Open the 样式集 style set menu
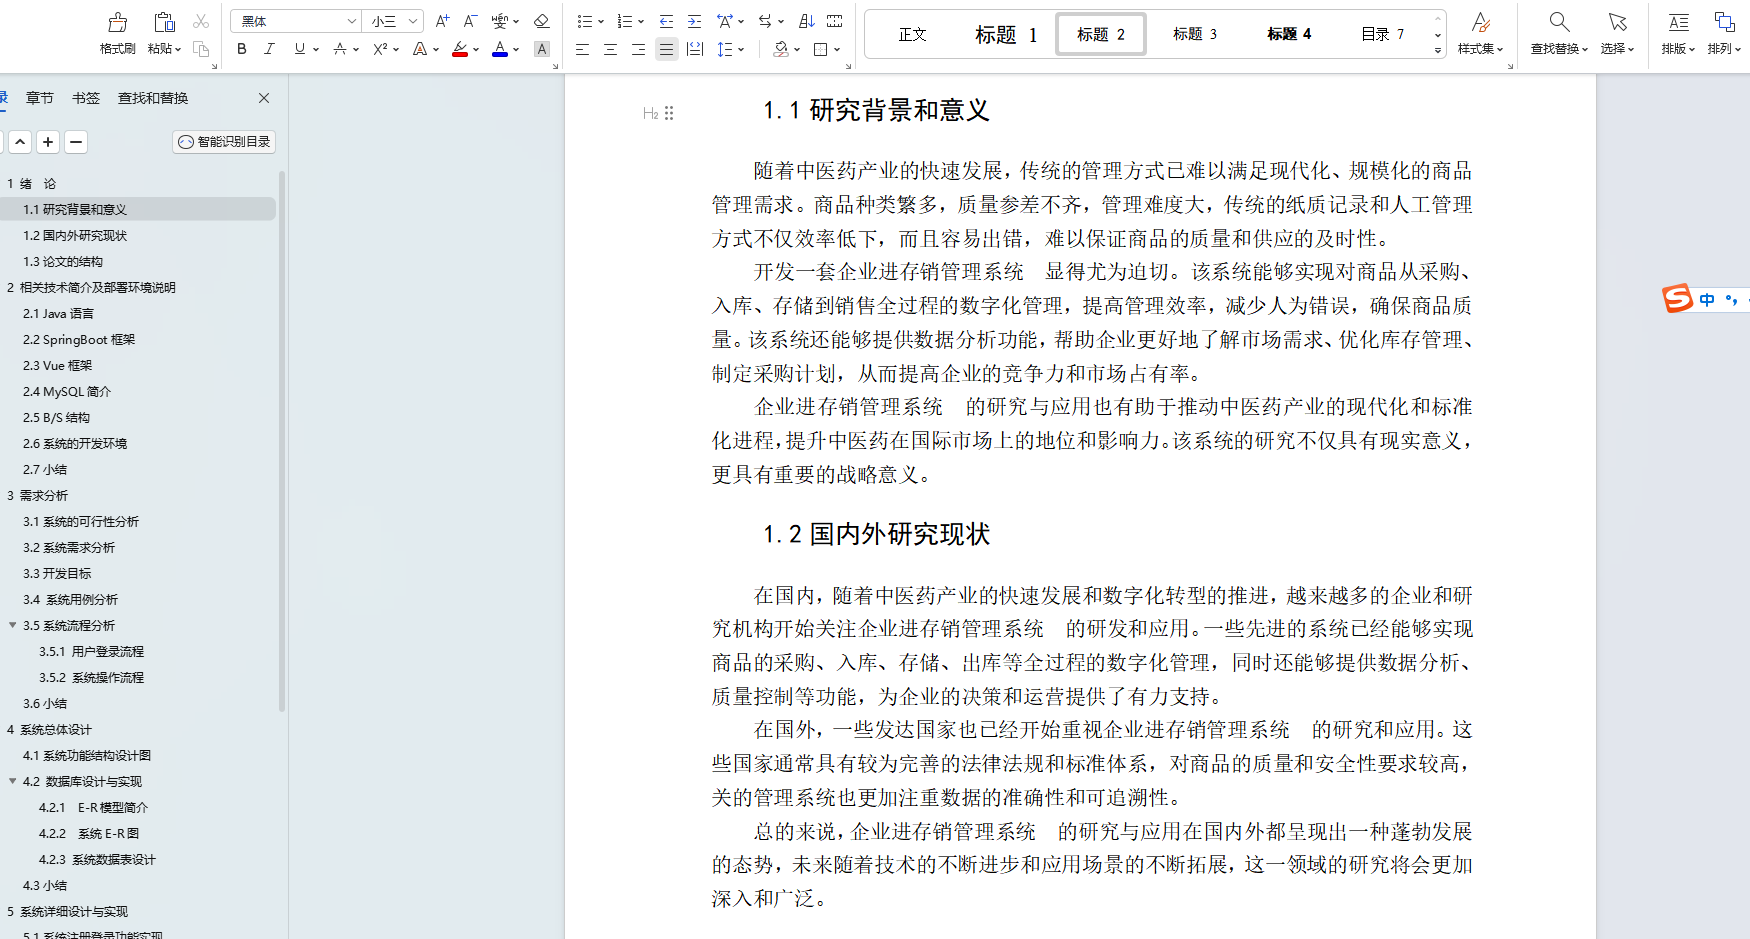The image size is (1750, 939). pos(1480,34)
